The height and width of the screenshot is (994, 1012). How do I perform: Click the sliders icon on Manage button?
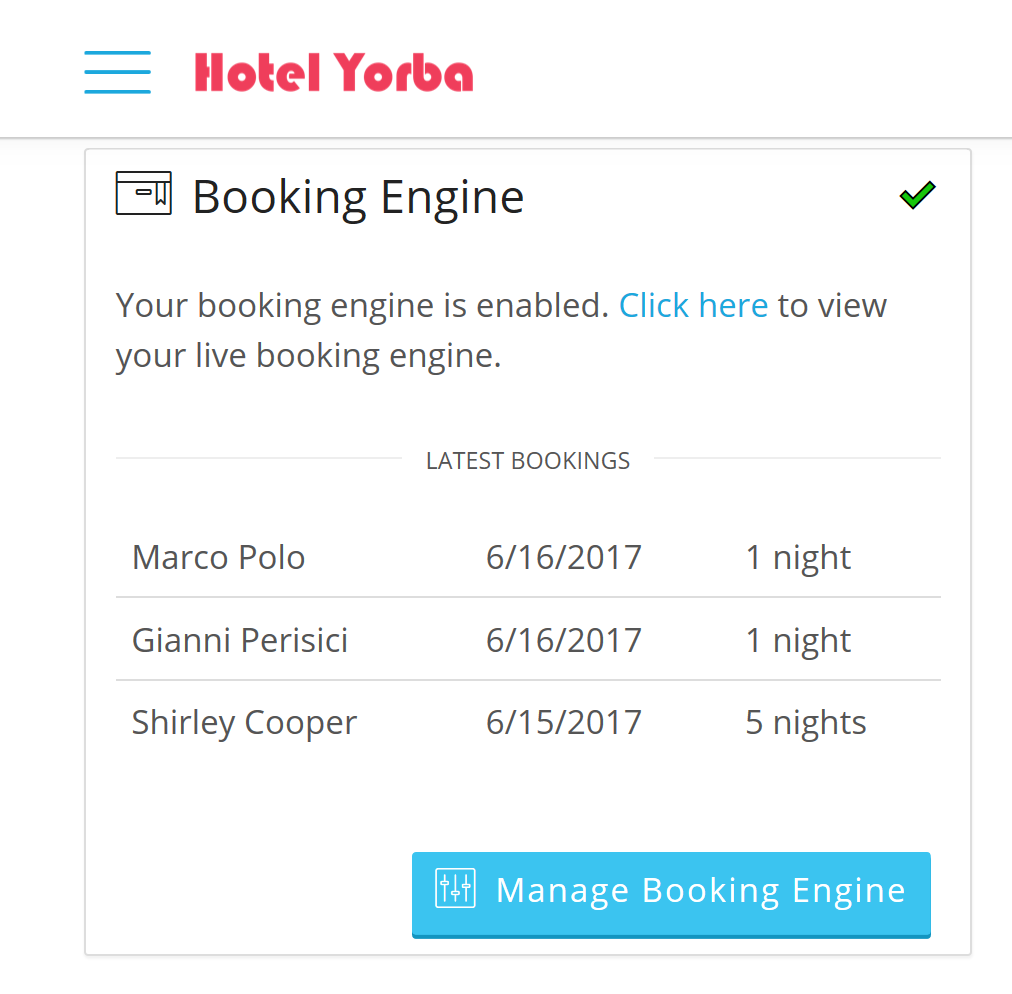(456, 889)
